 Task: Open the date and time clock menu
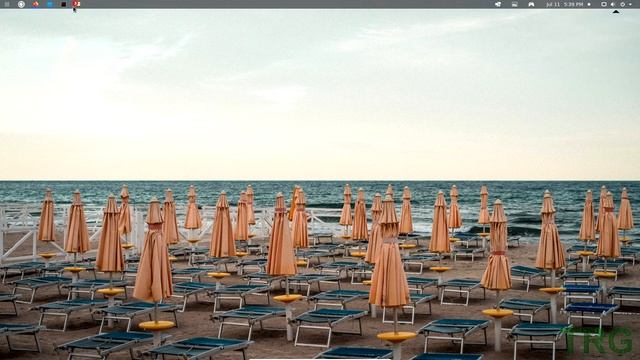[564, 4]
